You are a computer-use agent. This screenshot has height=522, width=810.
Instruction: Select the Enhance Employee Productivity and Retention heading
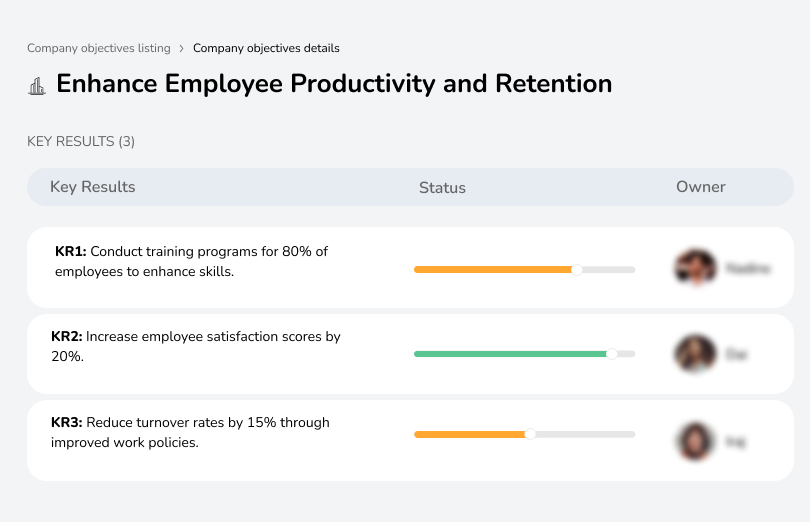[334, 83]
